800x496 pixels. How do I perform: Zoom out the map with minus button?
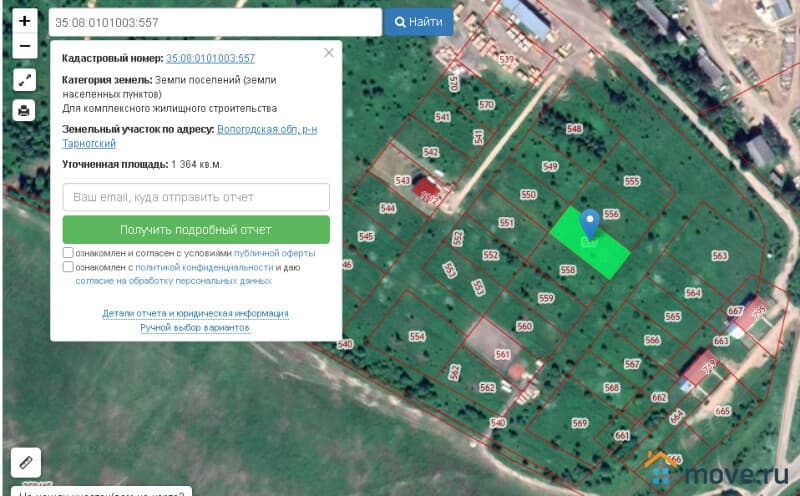pos(24,46)
